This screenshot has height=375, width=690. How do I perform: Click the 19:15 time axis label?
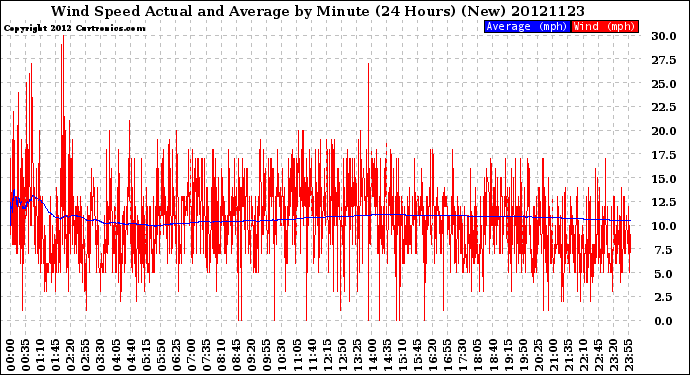pos(508,355)
